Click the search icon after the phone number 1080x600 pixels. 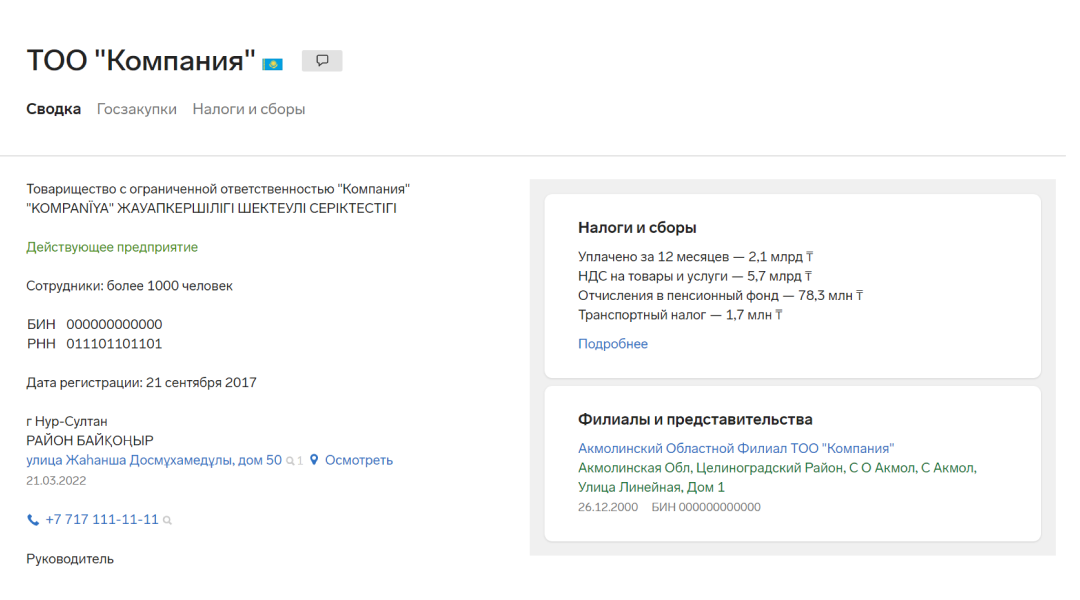pos(168,521)
